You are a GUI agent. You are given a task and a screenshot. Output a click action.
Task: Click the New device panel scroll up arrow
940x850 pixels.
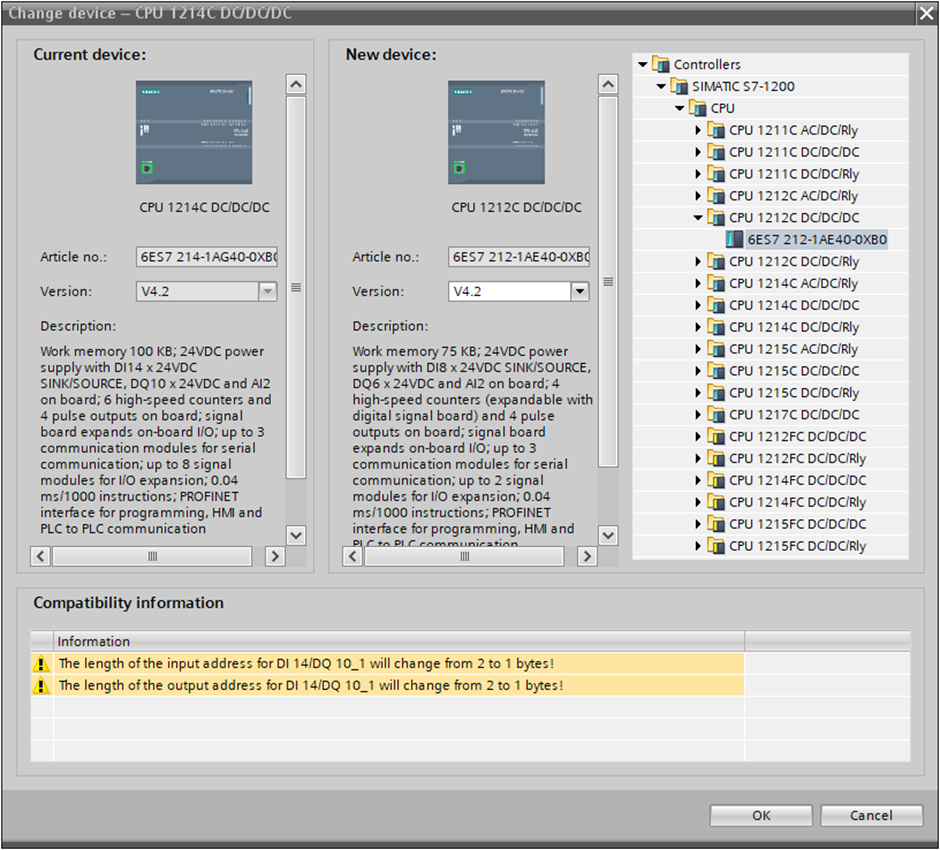point(608,85)
